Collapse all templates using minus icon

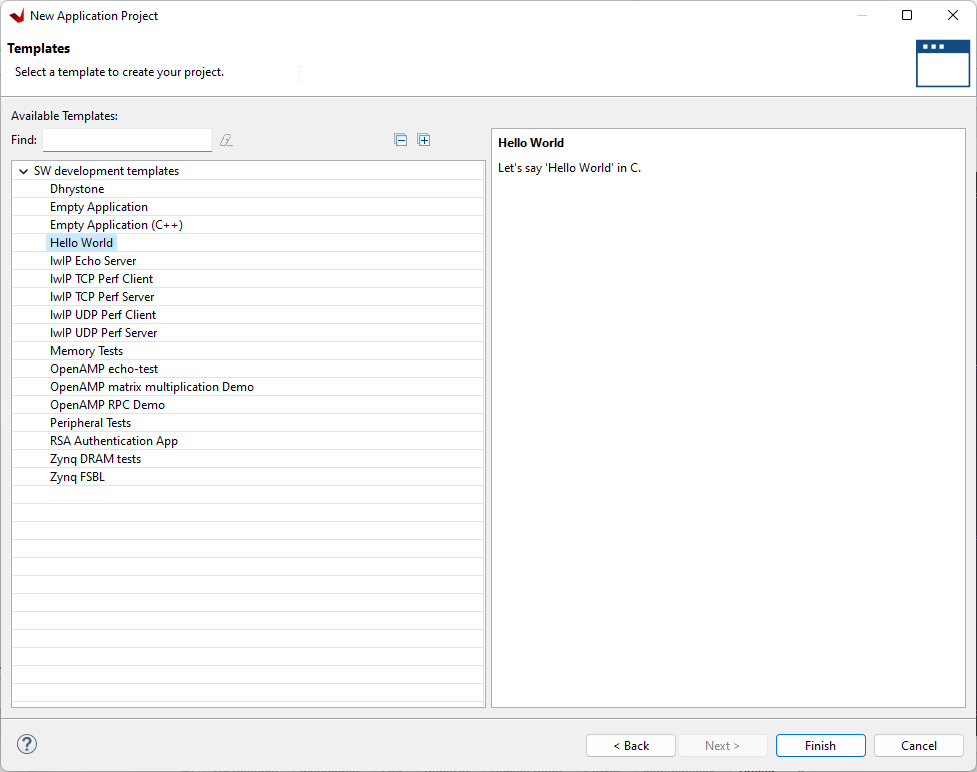pos(401,140)
